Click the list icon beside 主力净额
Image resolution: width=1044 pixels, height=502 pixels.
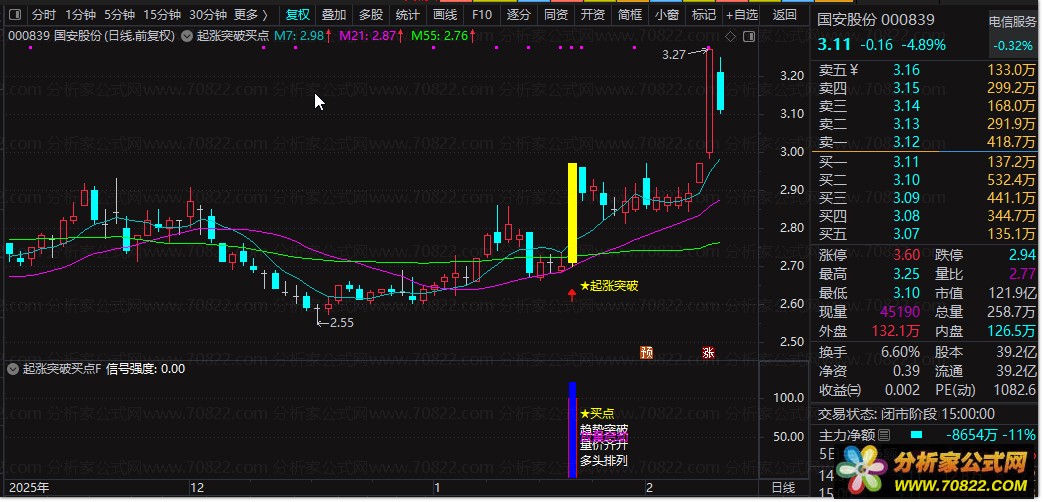coord(884,436)
